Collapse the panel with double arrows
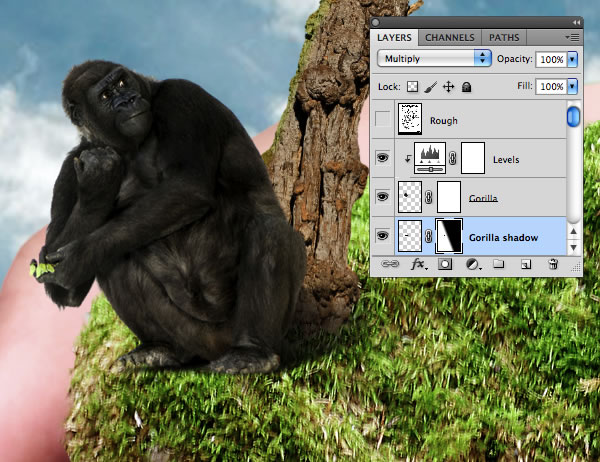600x462 pixels. click(576, 23)
